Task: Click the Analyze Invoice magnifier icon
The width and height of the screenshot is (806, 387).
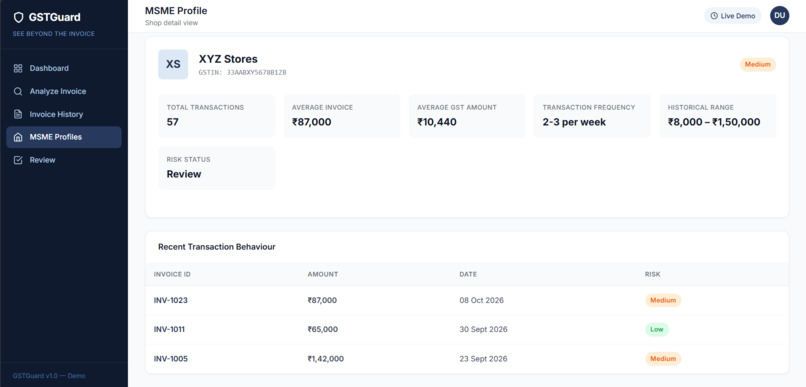Action: pos(18,91)
